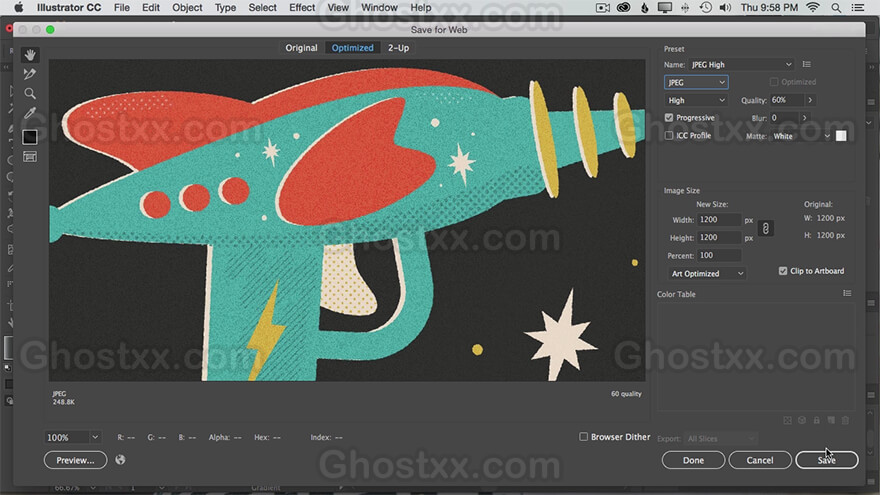Open the JPEG file format dropdown
Image resolution: width=880 pixels, height=495 pixels.
(x=696, y=82)
